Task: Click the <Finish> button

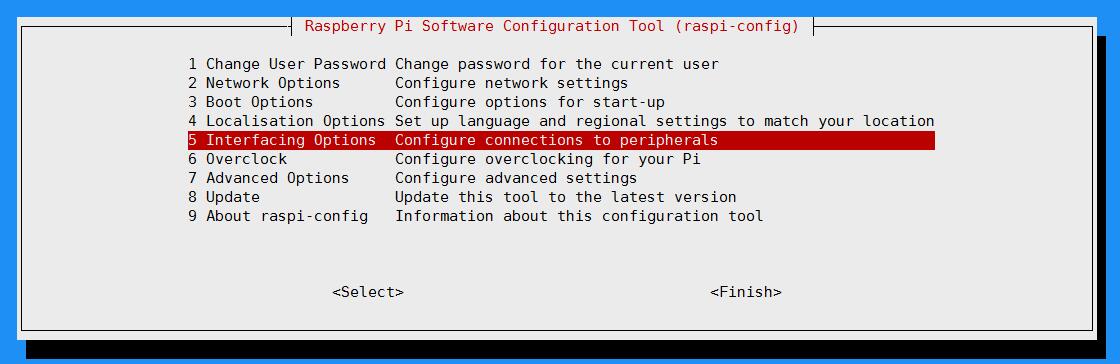Action: pyautogui.click(x=746, y=293)
